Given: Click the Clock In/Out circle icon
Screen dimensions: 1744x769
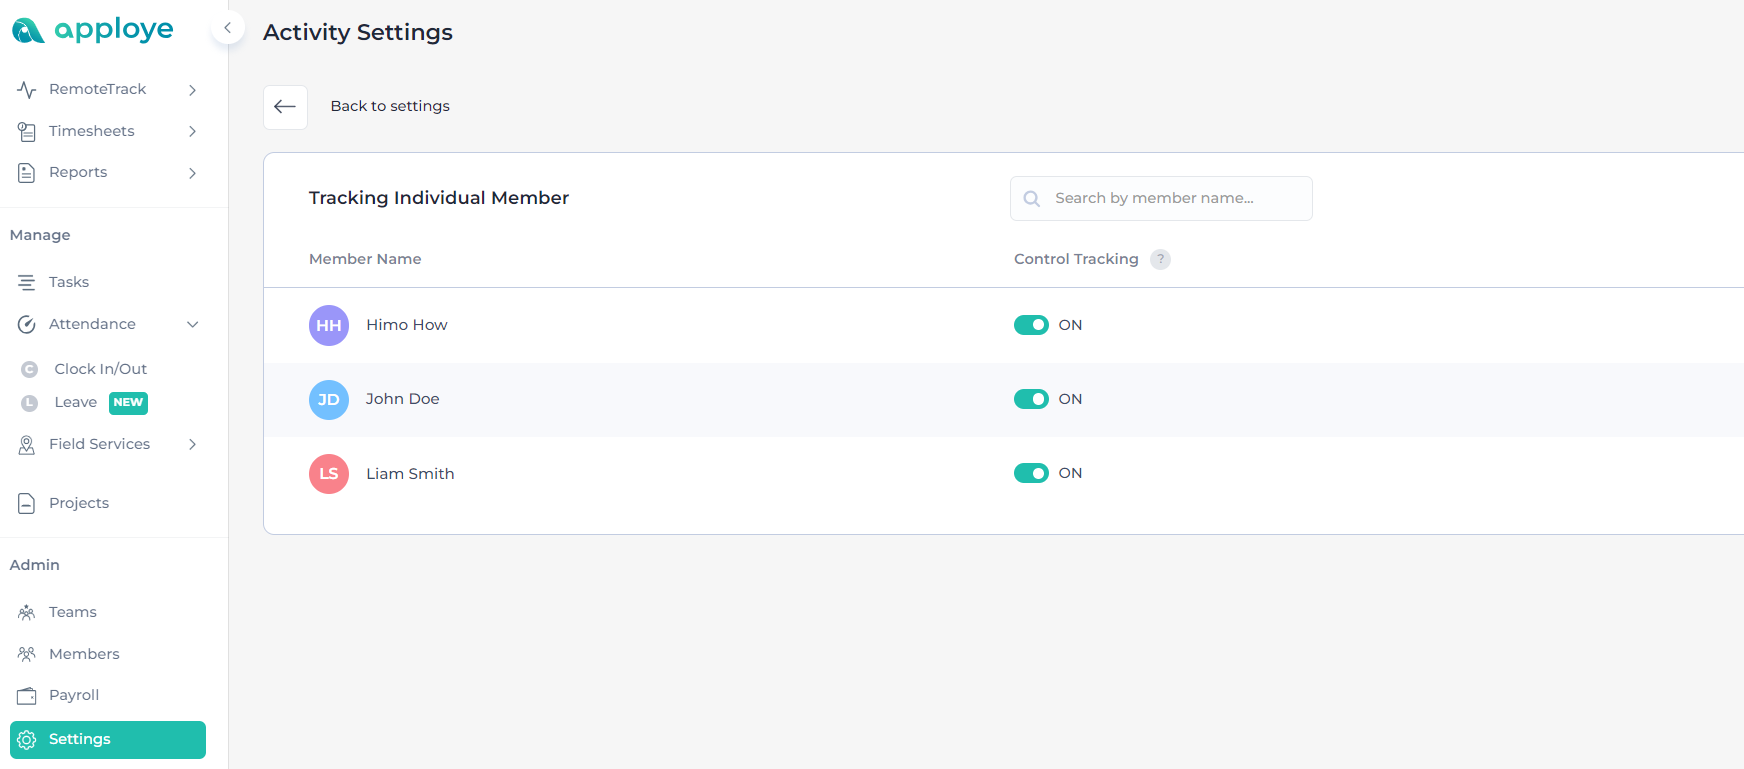Looking at the screenshot, I should pyautogui.click(x=30, y=369).
